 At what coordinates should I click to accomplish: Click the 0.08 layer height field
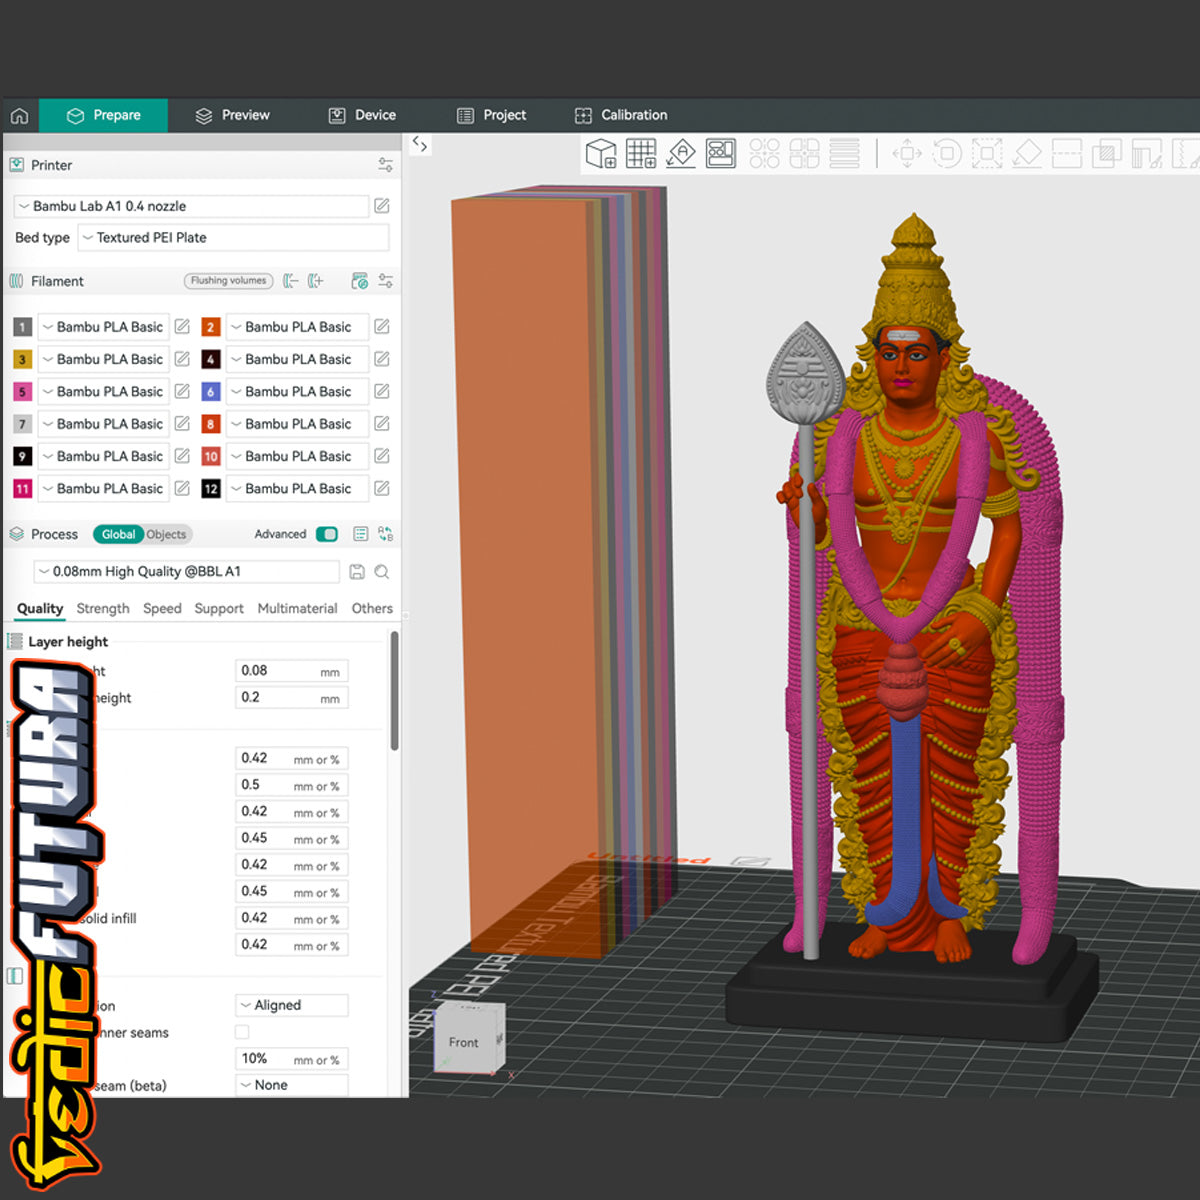[290, 671]
